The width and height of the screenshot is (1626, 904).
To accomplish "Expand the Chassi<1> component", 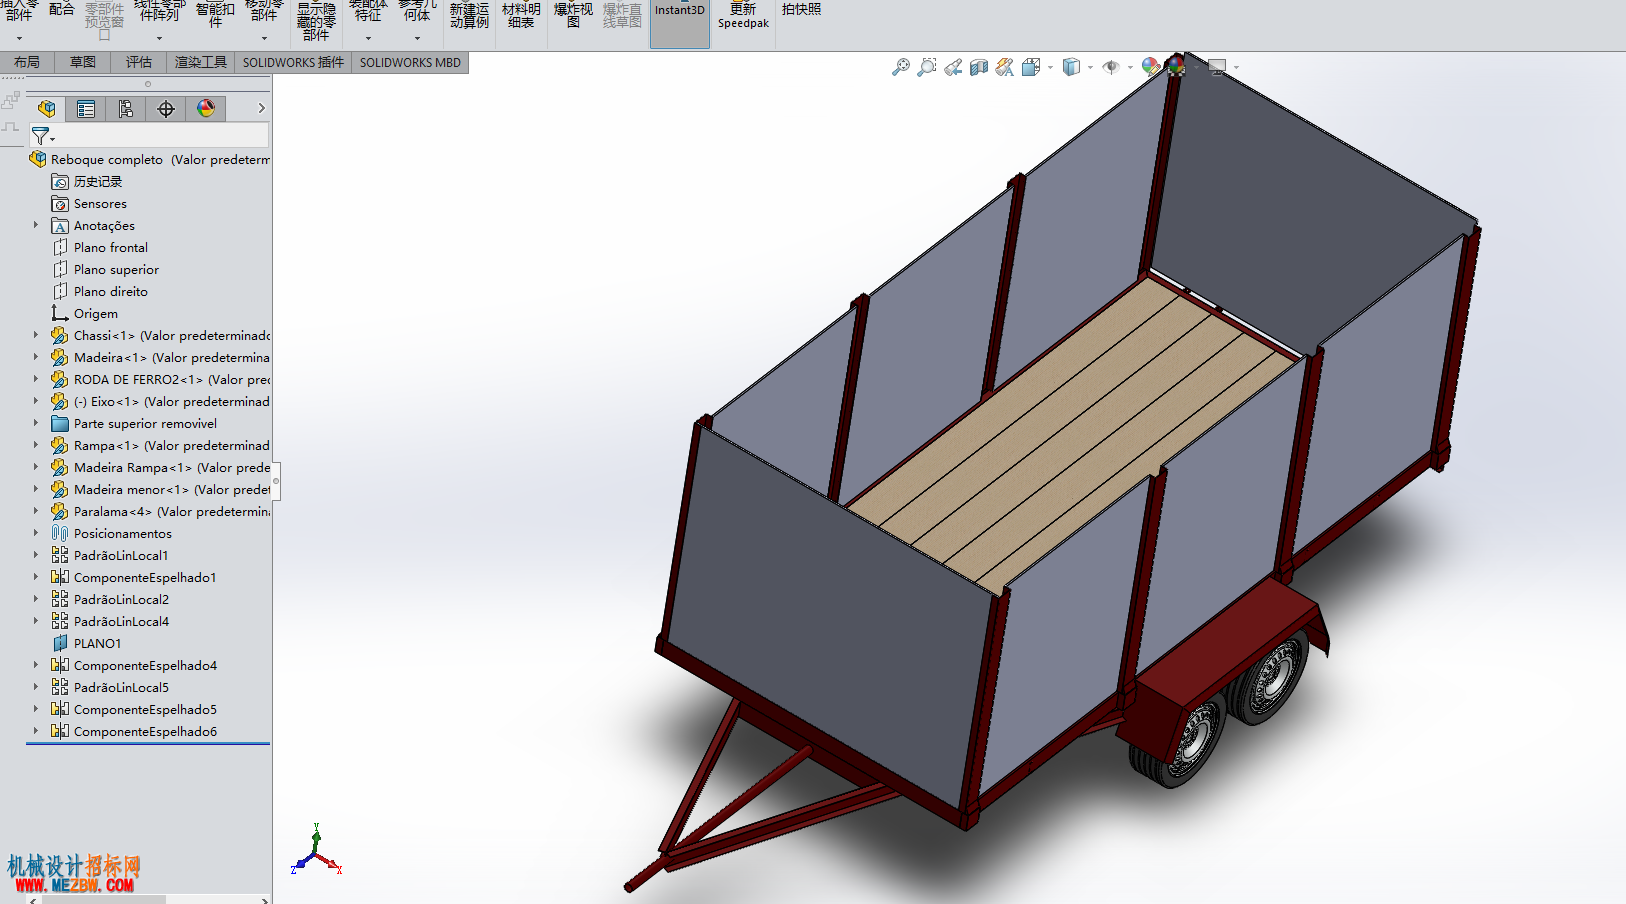I will click(36, 335).
